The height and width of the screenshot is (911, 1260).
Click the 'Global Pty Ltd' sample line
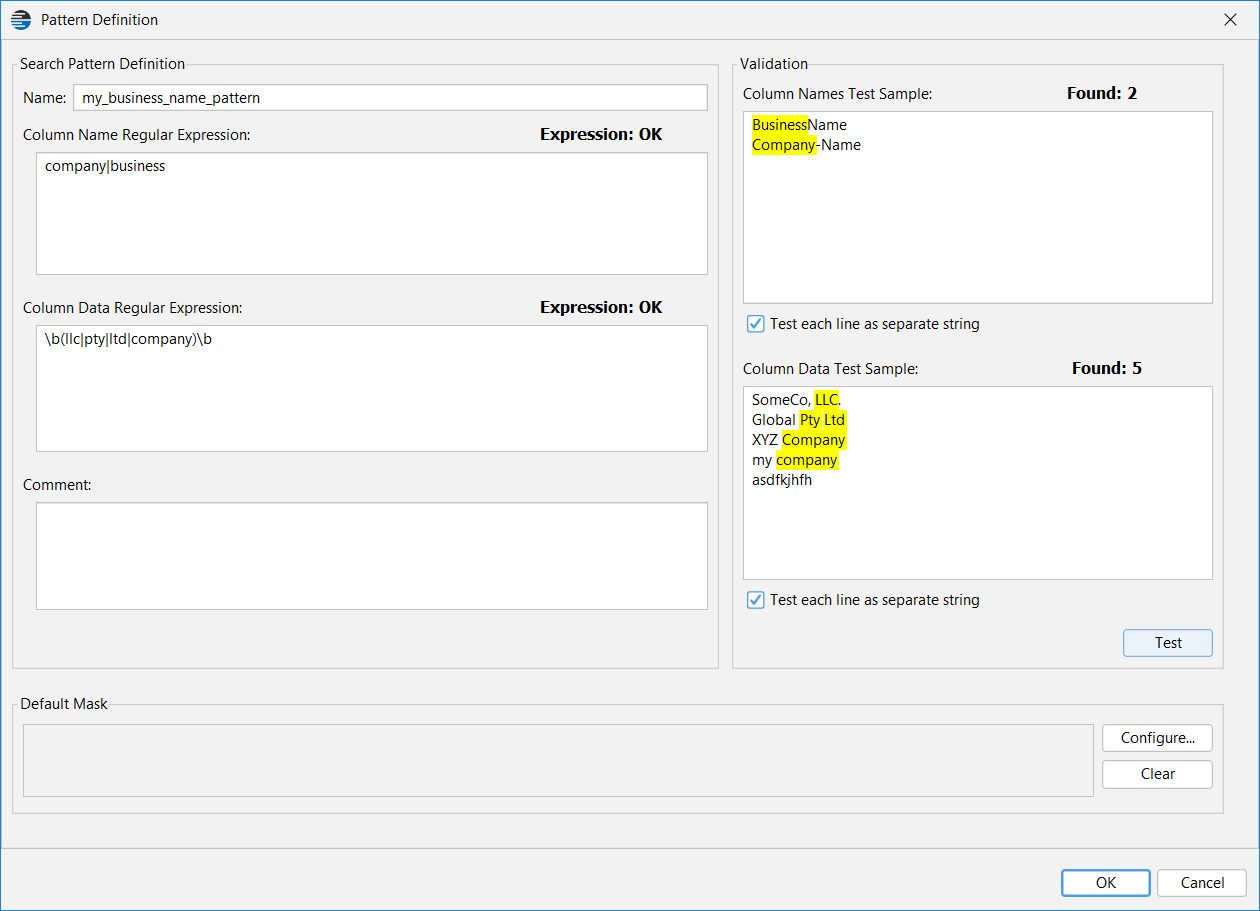[800, 420]
